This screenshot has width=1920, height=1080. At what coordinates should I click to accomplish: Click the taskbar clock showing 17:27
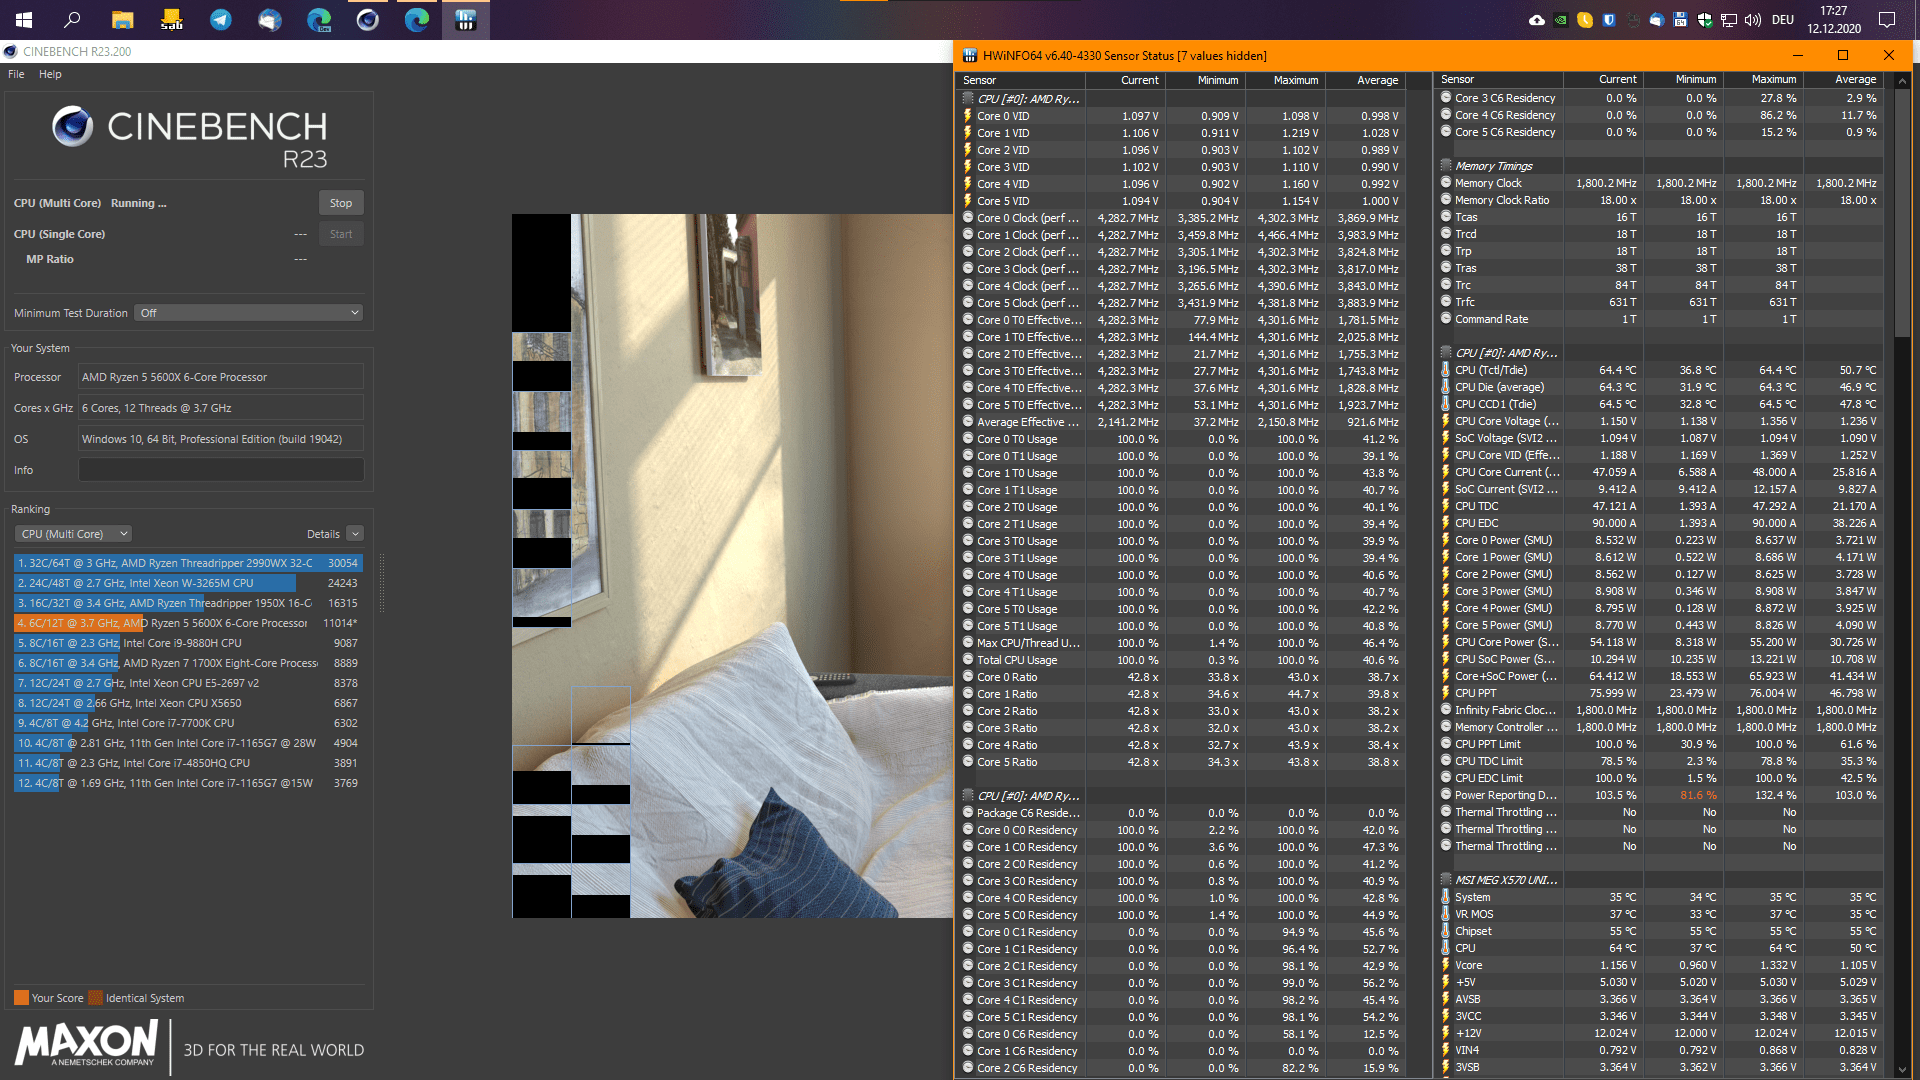(x=1834, y=20)
